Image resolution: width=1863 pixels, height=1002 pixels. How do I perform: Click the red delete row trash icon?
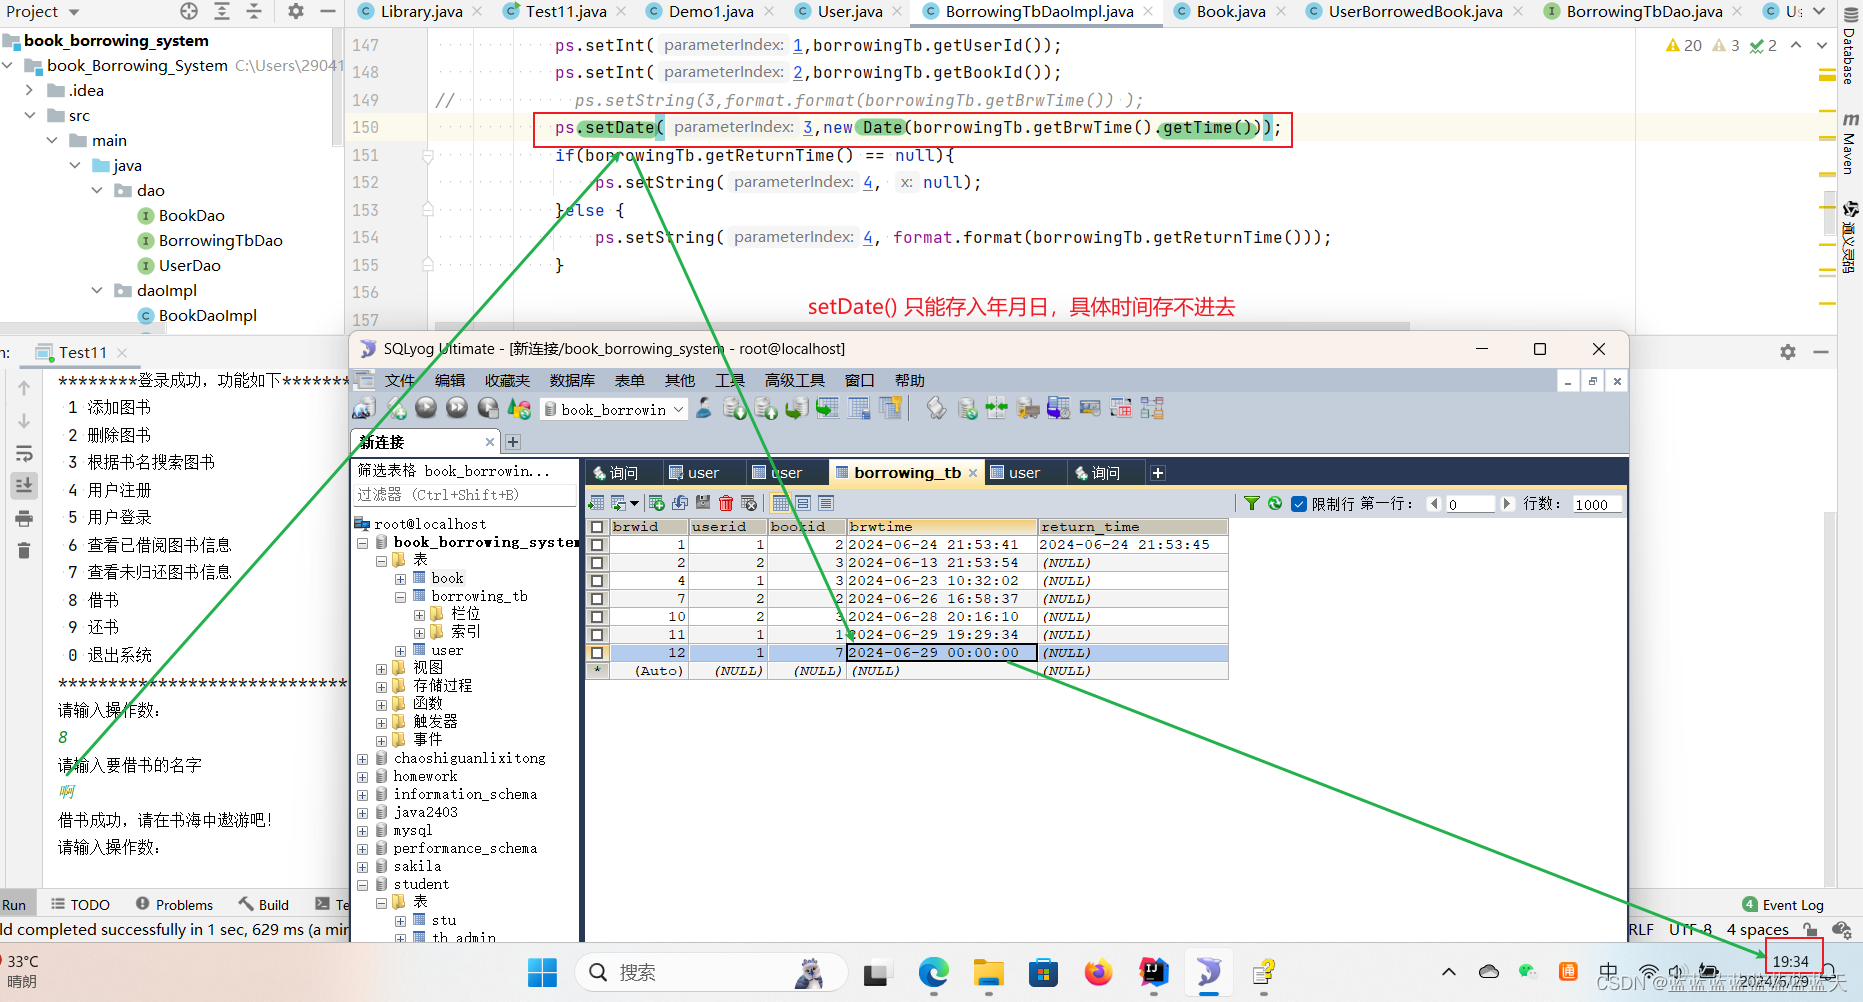tap(726, 503)
